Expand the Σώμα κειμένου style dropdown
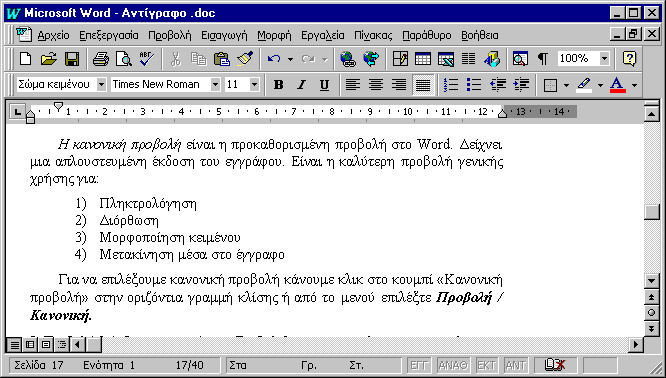 pyautogui.click(x=101, y=85)
